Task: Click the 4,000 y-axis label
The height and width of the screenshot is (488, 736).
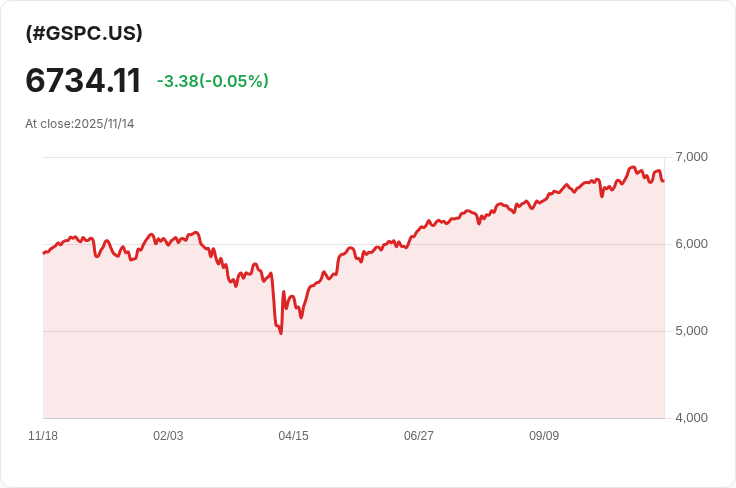Action: [x=691, y=418]
